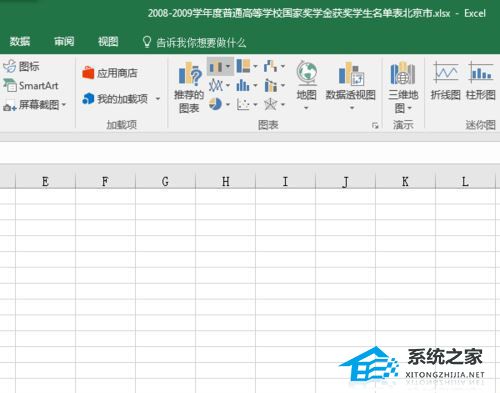The image size is (500, 393).
Task: Expand the My Add-ins dropdown arrow
Action: tap(158, 99)
